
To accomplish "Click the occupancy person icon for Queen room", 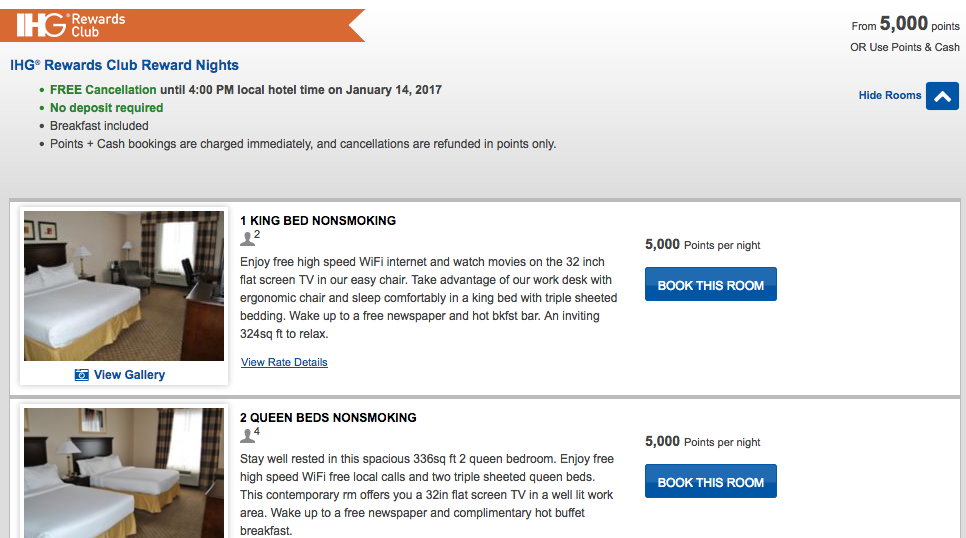I will 247,436.
